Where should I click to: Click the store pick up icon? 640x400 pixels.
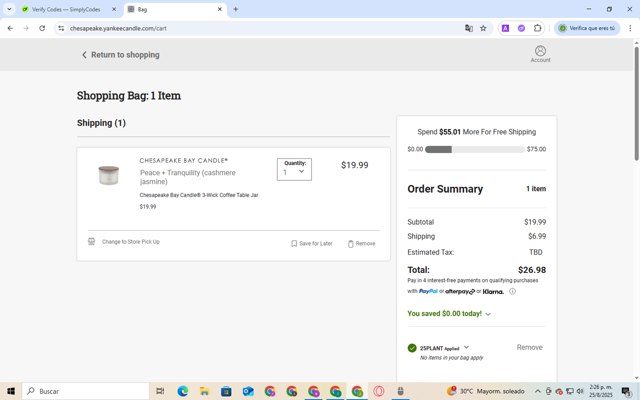(x=91, y=242)
